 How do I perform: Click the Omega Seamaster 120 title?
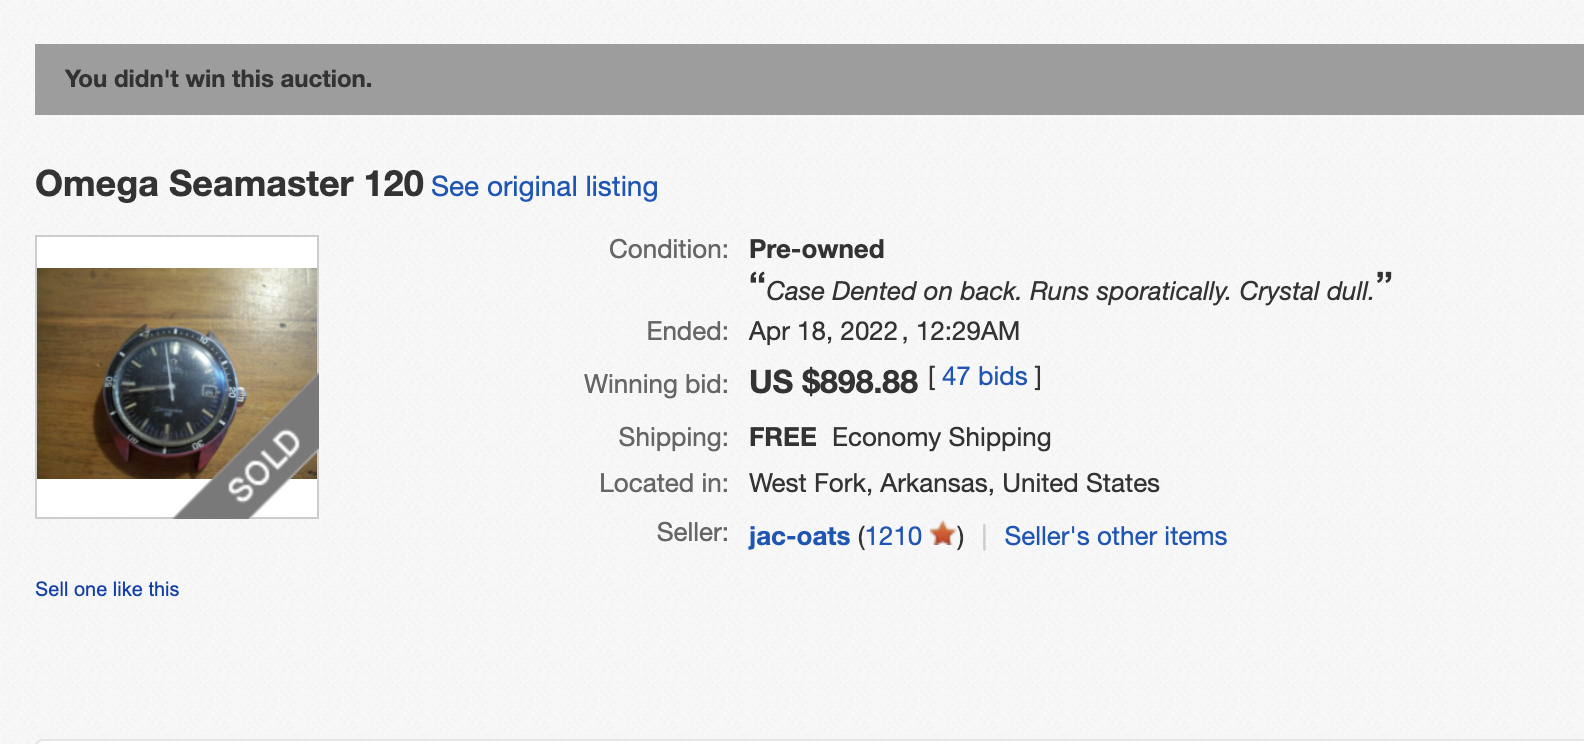[x=229, y=184]
